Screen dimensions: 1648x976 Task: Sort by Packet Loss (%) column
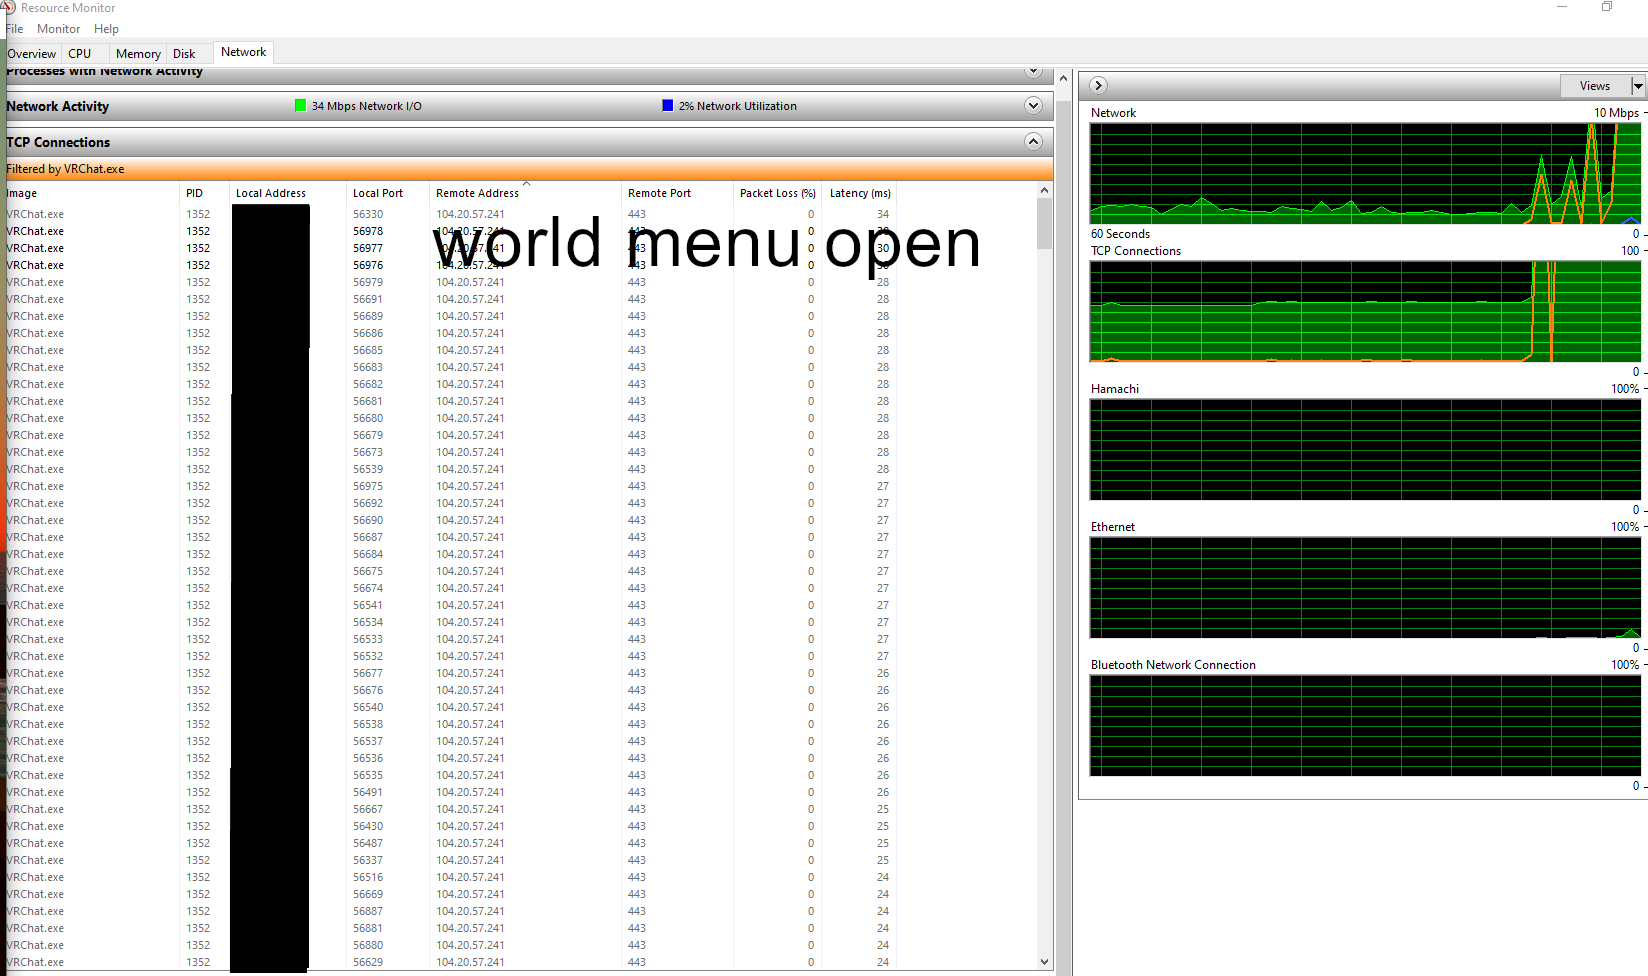[x=777, y=193]
